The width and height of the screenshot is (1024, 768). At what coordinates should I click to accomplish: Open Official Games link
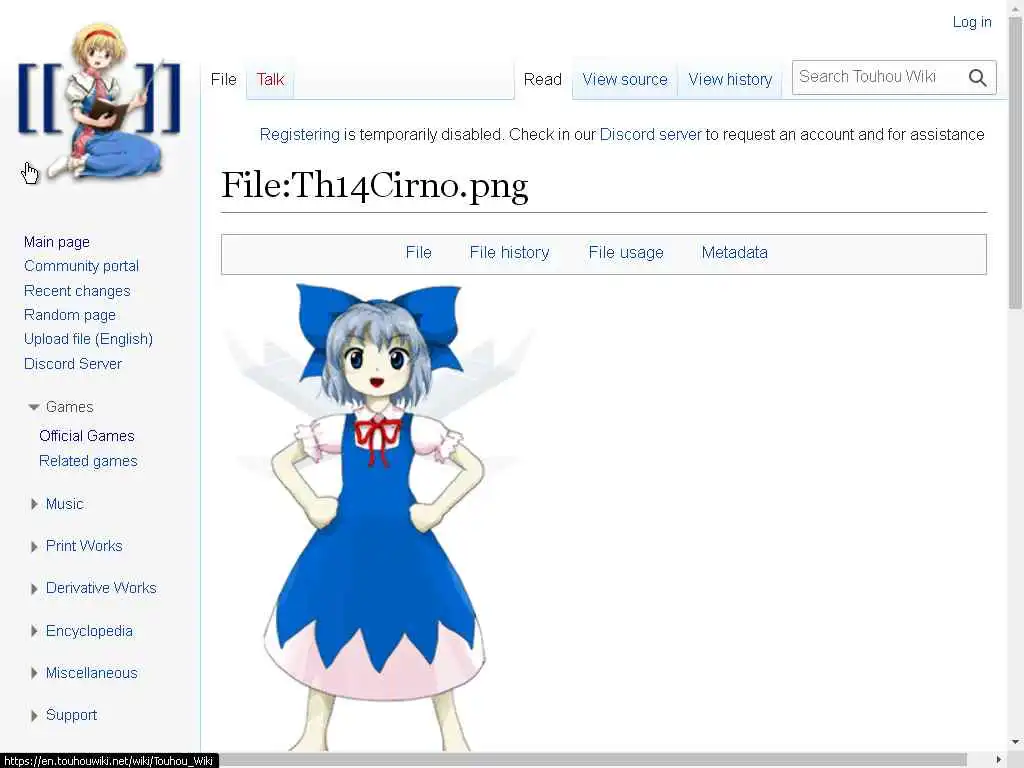[x=87, y=436]
